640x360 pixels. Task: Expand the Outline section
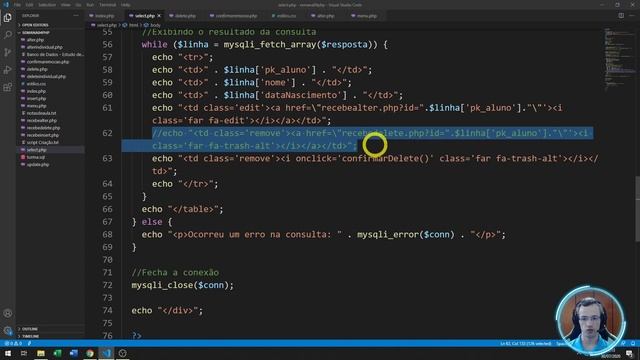pos(29,329)
